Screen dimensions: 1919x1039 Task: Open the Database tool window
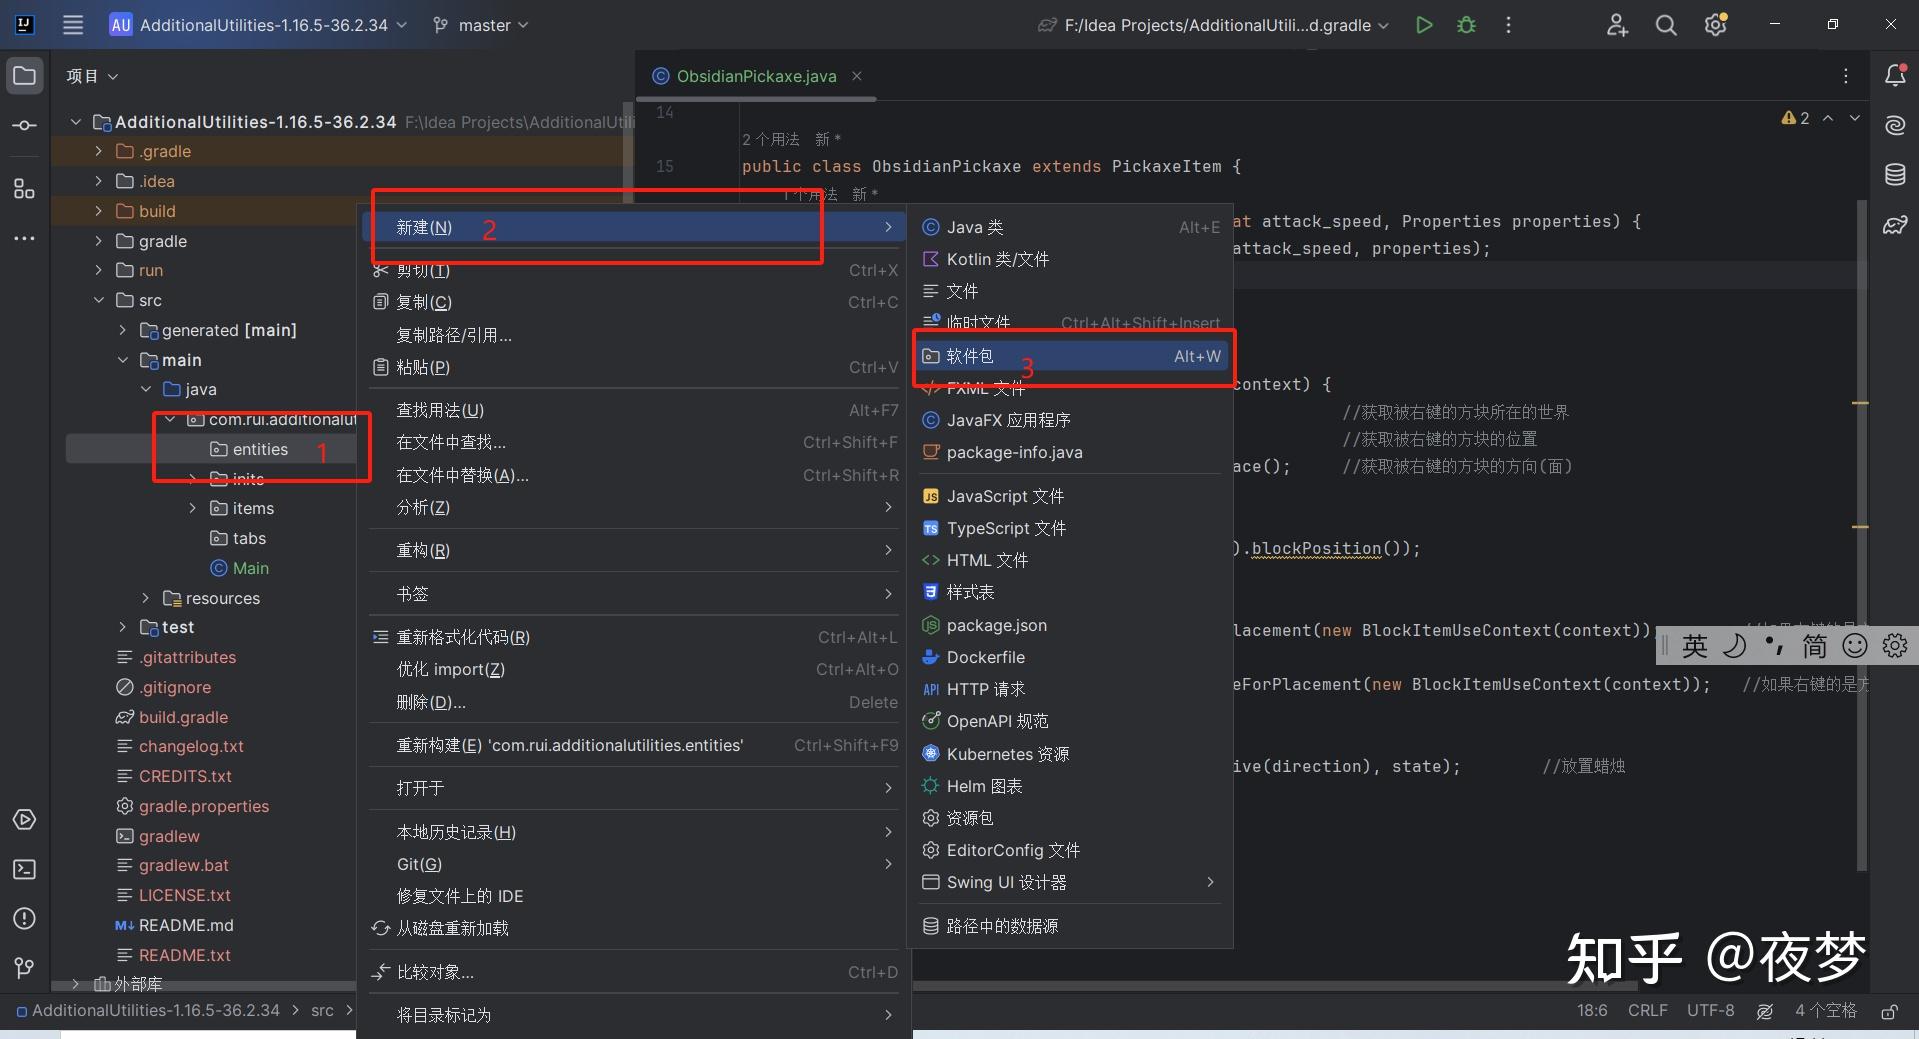[1895, 174]
